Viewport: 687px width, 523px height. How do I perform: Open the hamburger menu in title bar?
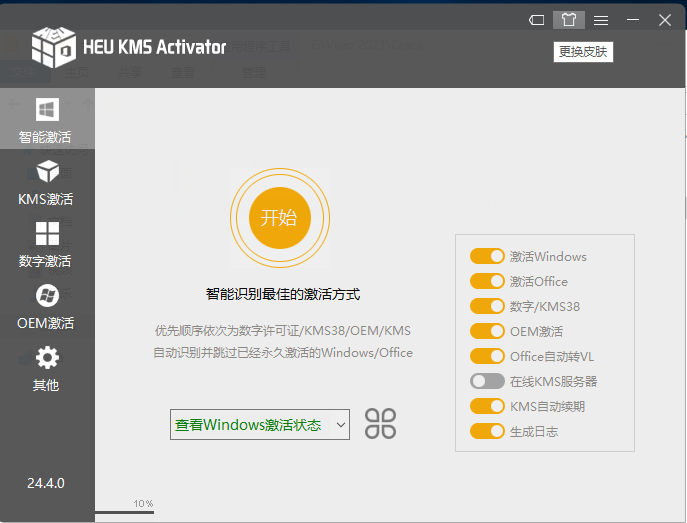click(600, 20)
